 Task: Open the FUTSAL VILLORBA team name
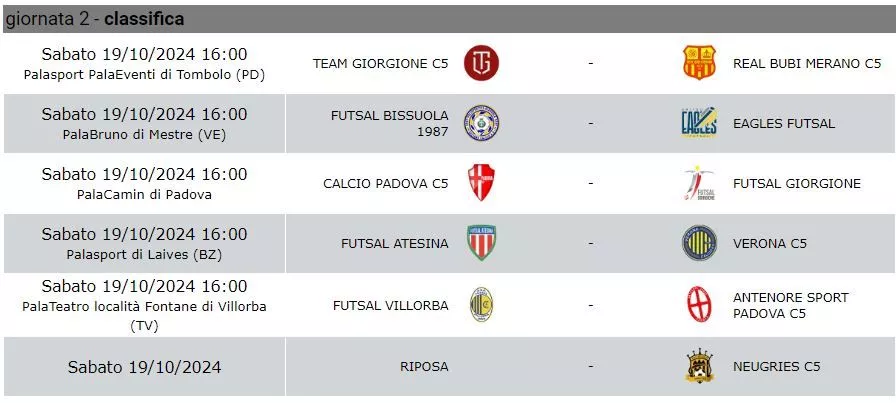(x=391, y=306)
